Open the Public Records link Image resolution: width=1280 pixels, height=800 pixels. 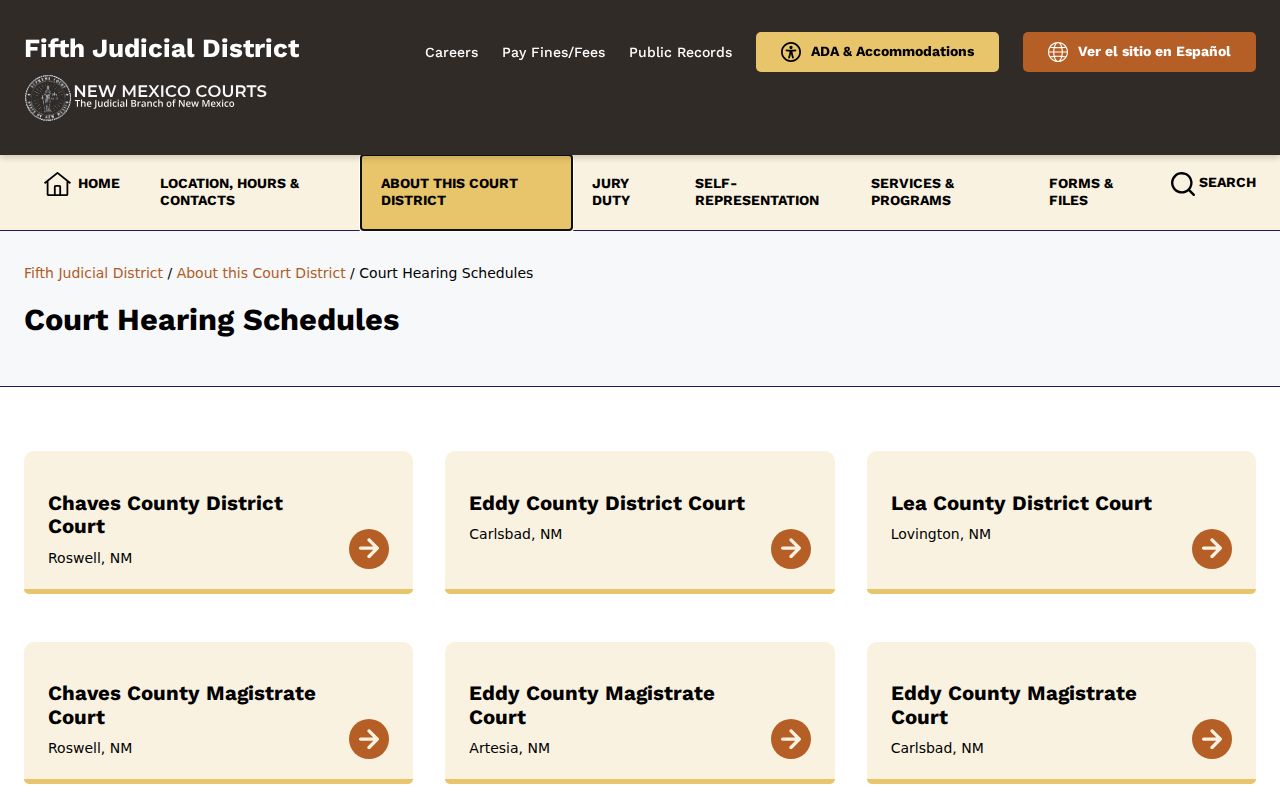681,52
